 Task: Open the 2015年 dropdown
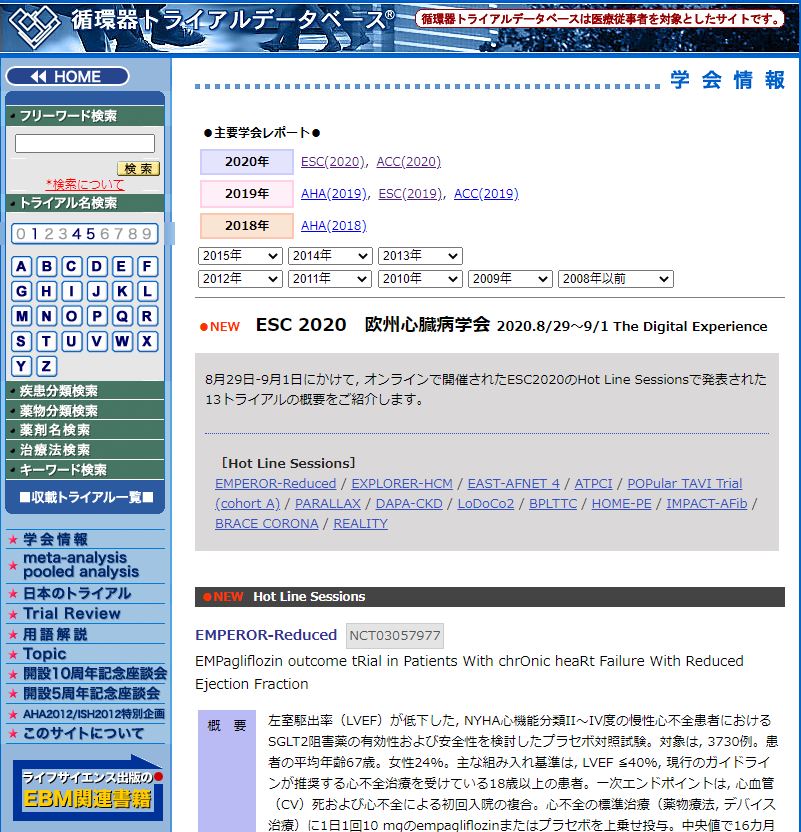tap(240, 256)
